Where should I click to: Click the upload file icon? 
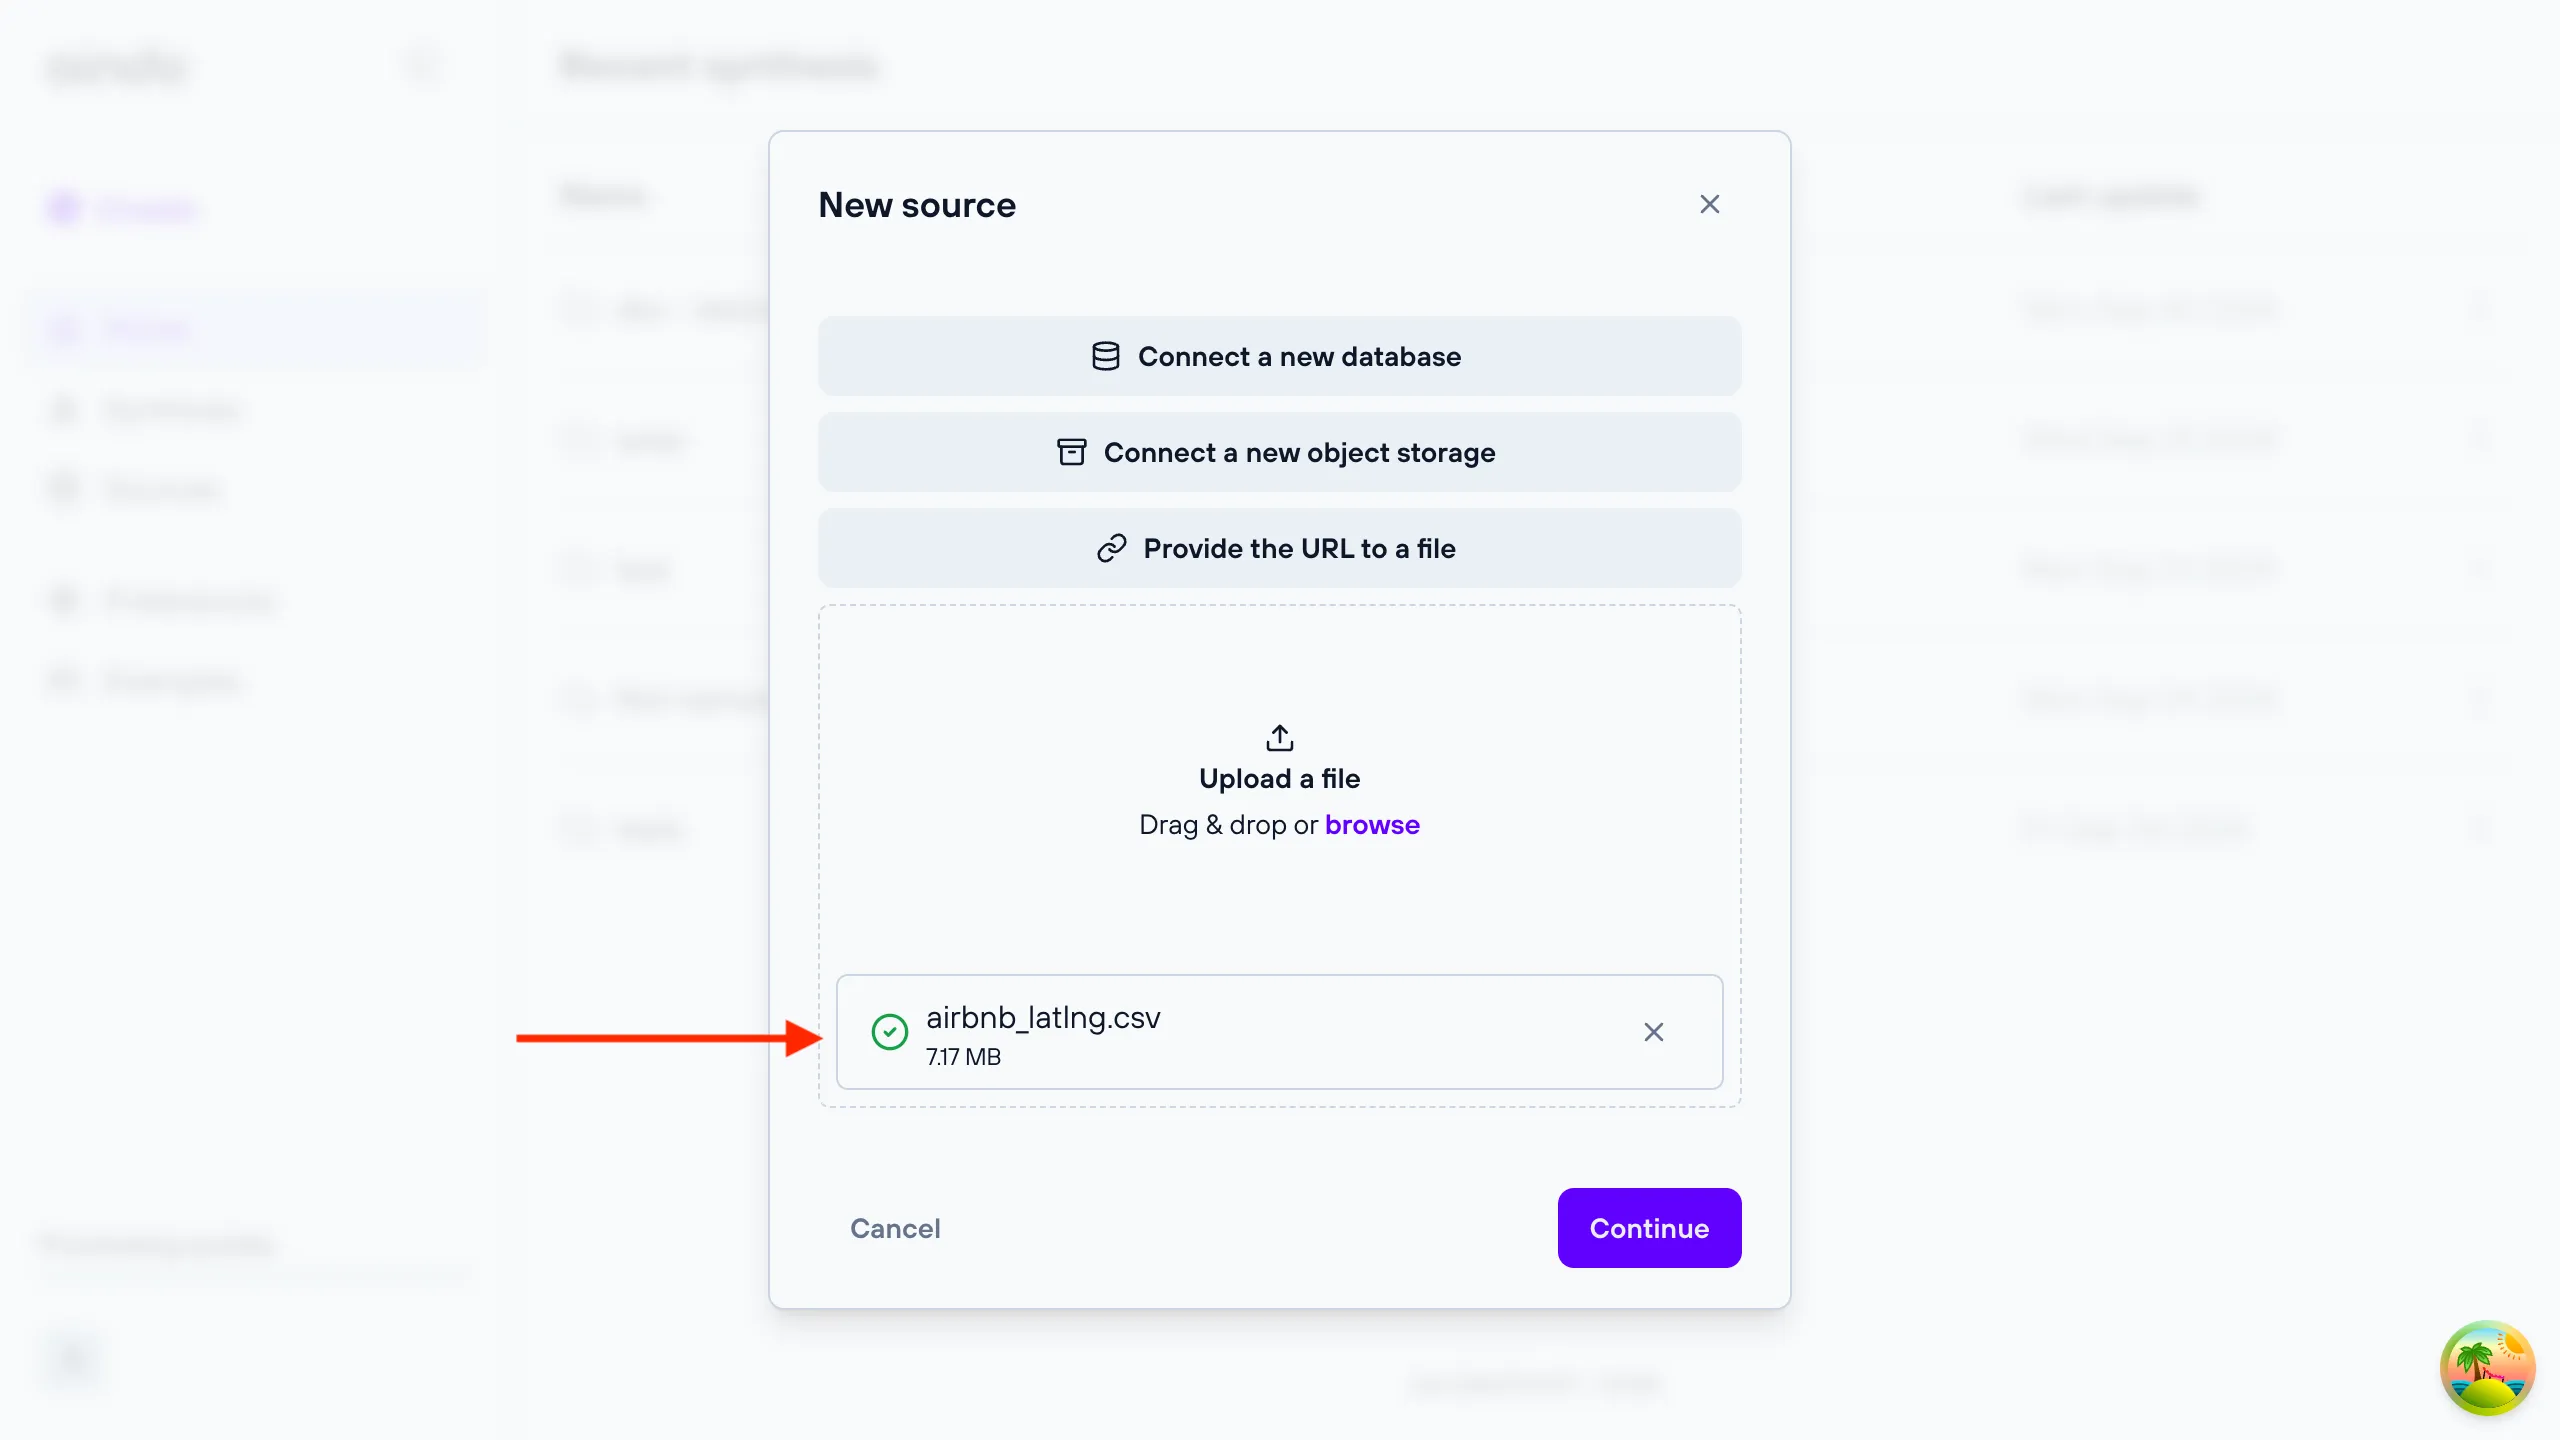1280,737
